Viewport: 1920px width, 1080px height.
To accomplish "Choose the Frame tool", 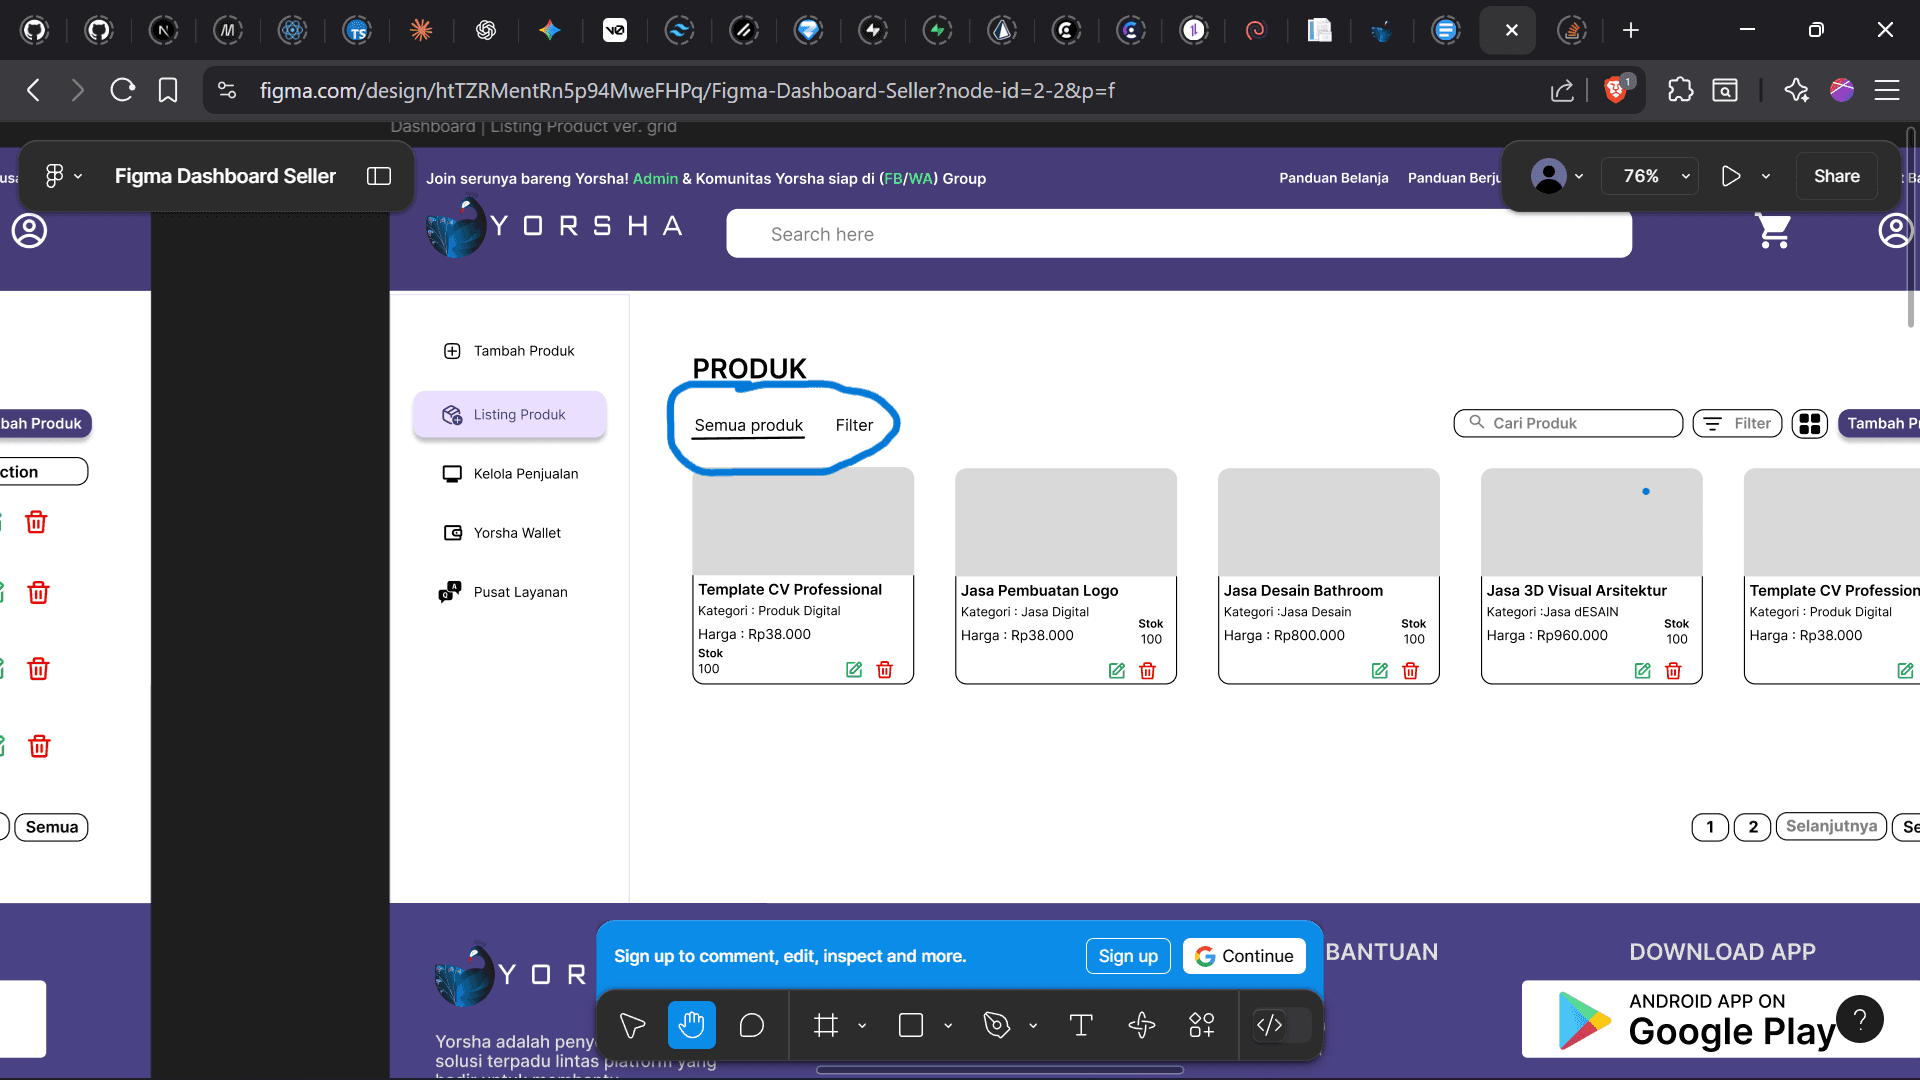I will tap(825, 1025).
